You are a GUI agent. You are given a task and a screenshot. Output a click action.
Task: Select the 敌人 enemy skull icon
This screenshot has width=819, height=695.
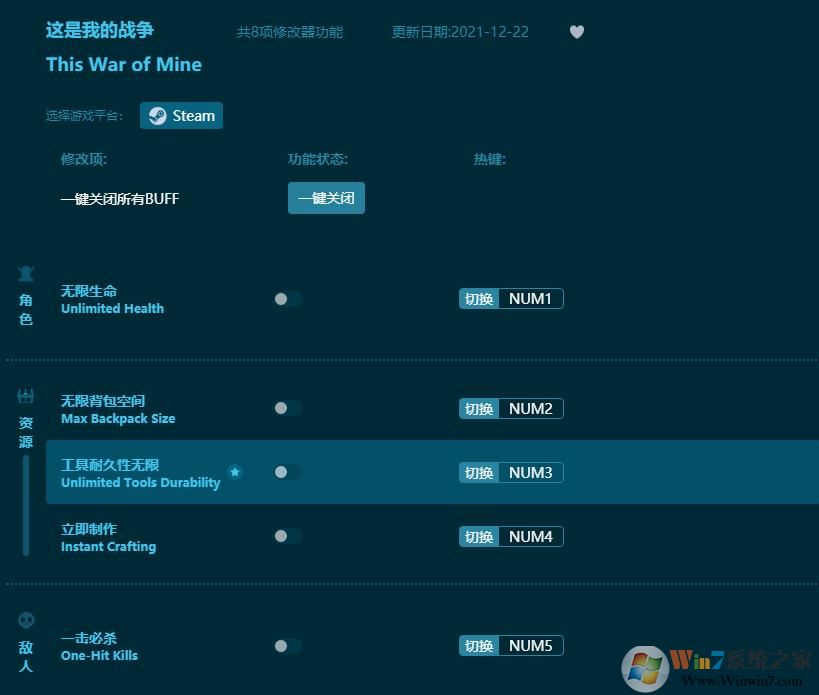pos(26,620)
